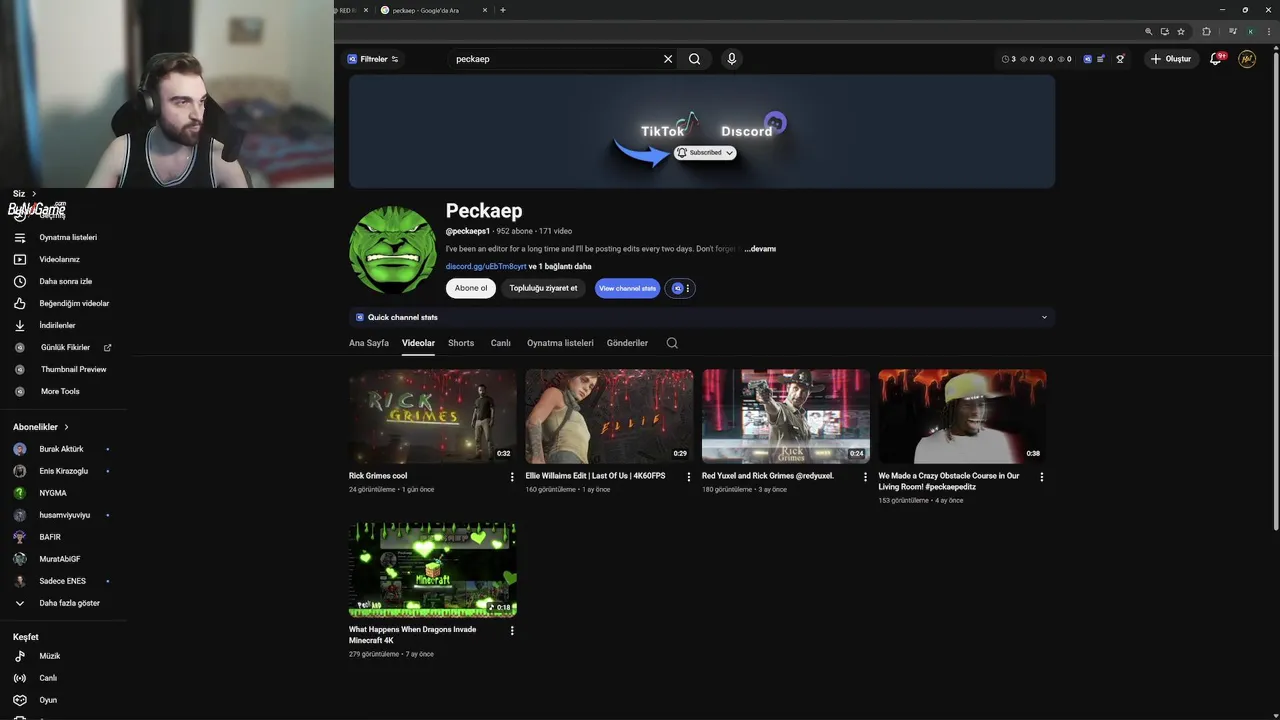Image resolution: width=1280 pixels, height=720 pixels.
Task: Click the Oluştur create button
Action: (x=1171, y=59)
